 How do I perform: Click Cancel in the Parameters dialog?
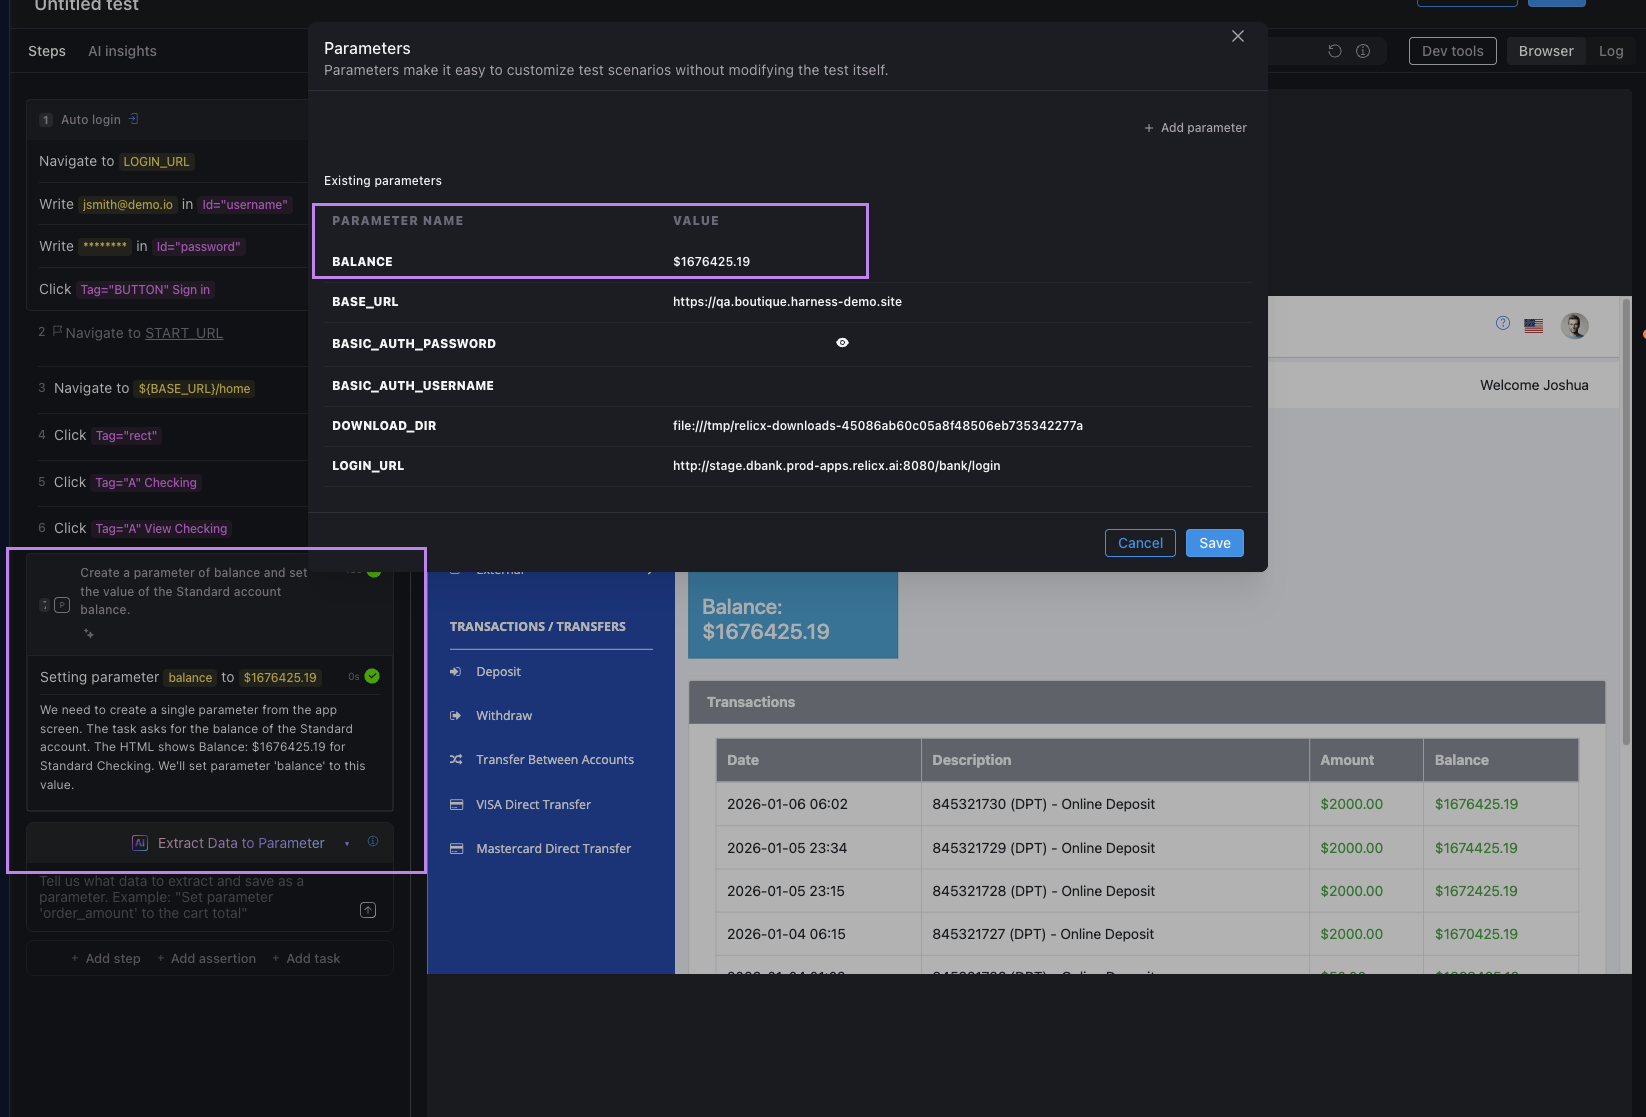(x=1140, y=543)
